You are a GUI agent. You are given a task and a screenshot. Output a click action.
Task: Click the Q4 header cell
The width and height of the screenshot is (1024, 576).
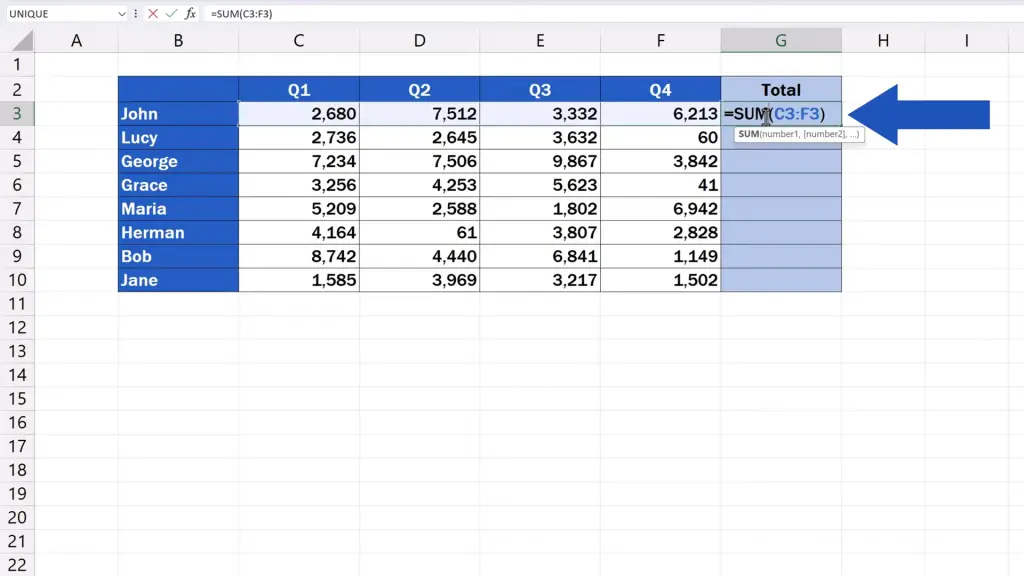tap(661, 89)
